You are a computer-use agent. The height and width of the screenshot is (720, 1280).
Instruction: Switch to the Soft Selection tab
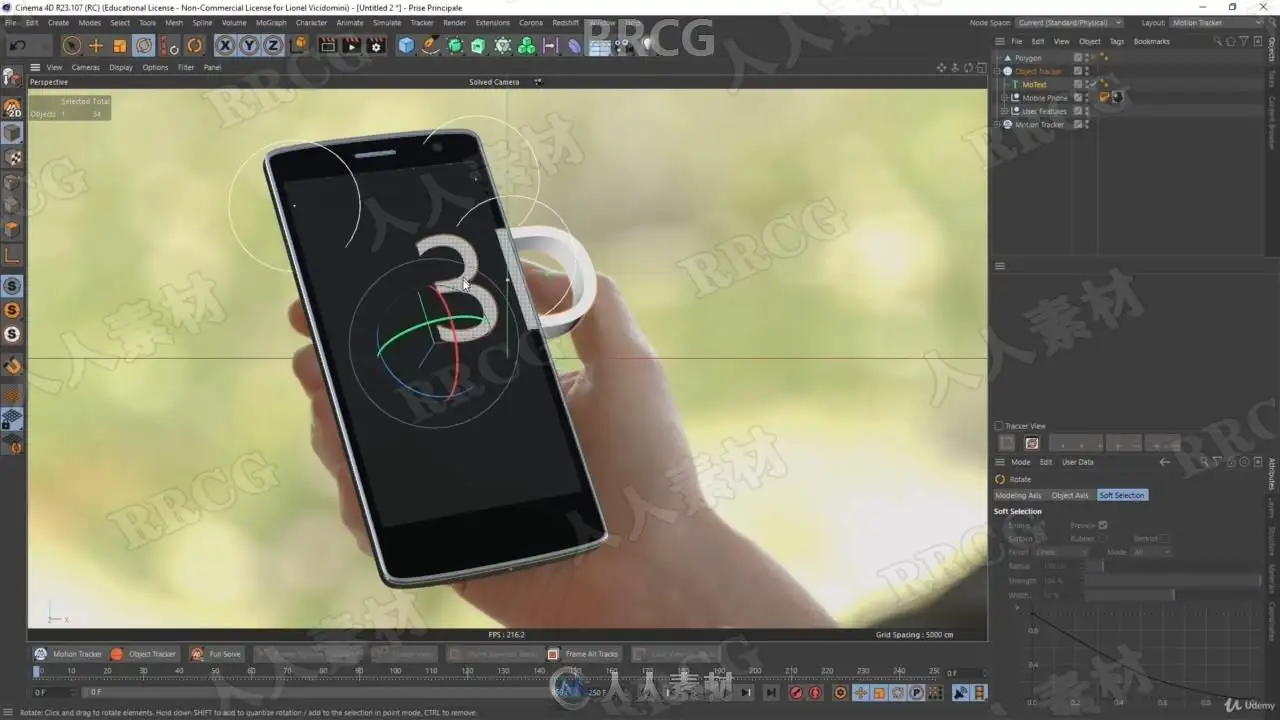(1122, 495)
